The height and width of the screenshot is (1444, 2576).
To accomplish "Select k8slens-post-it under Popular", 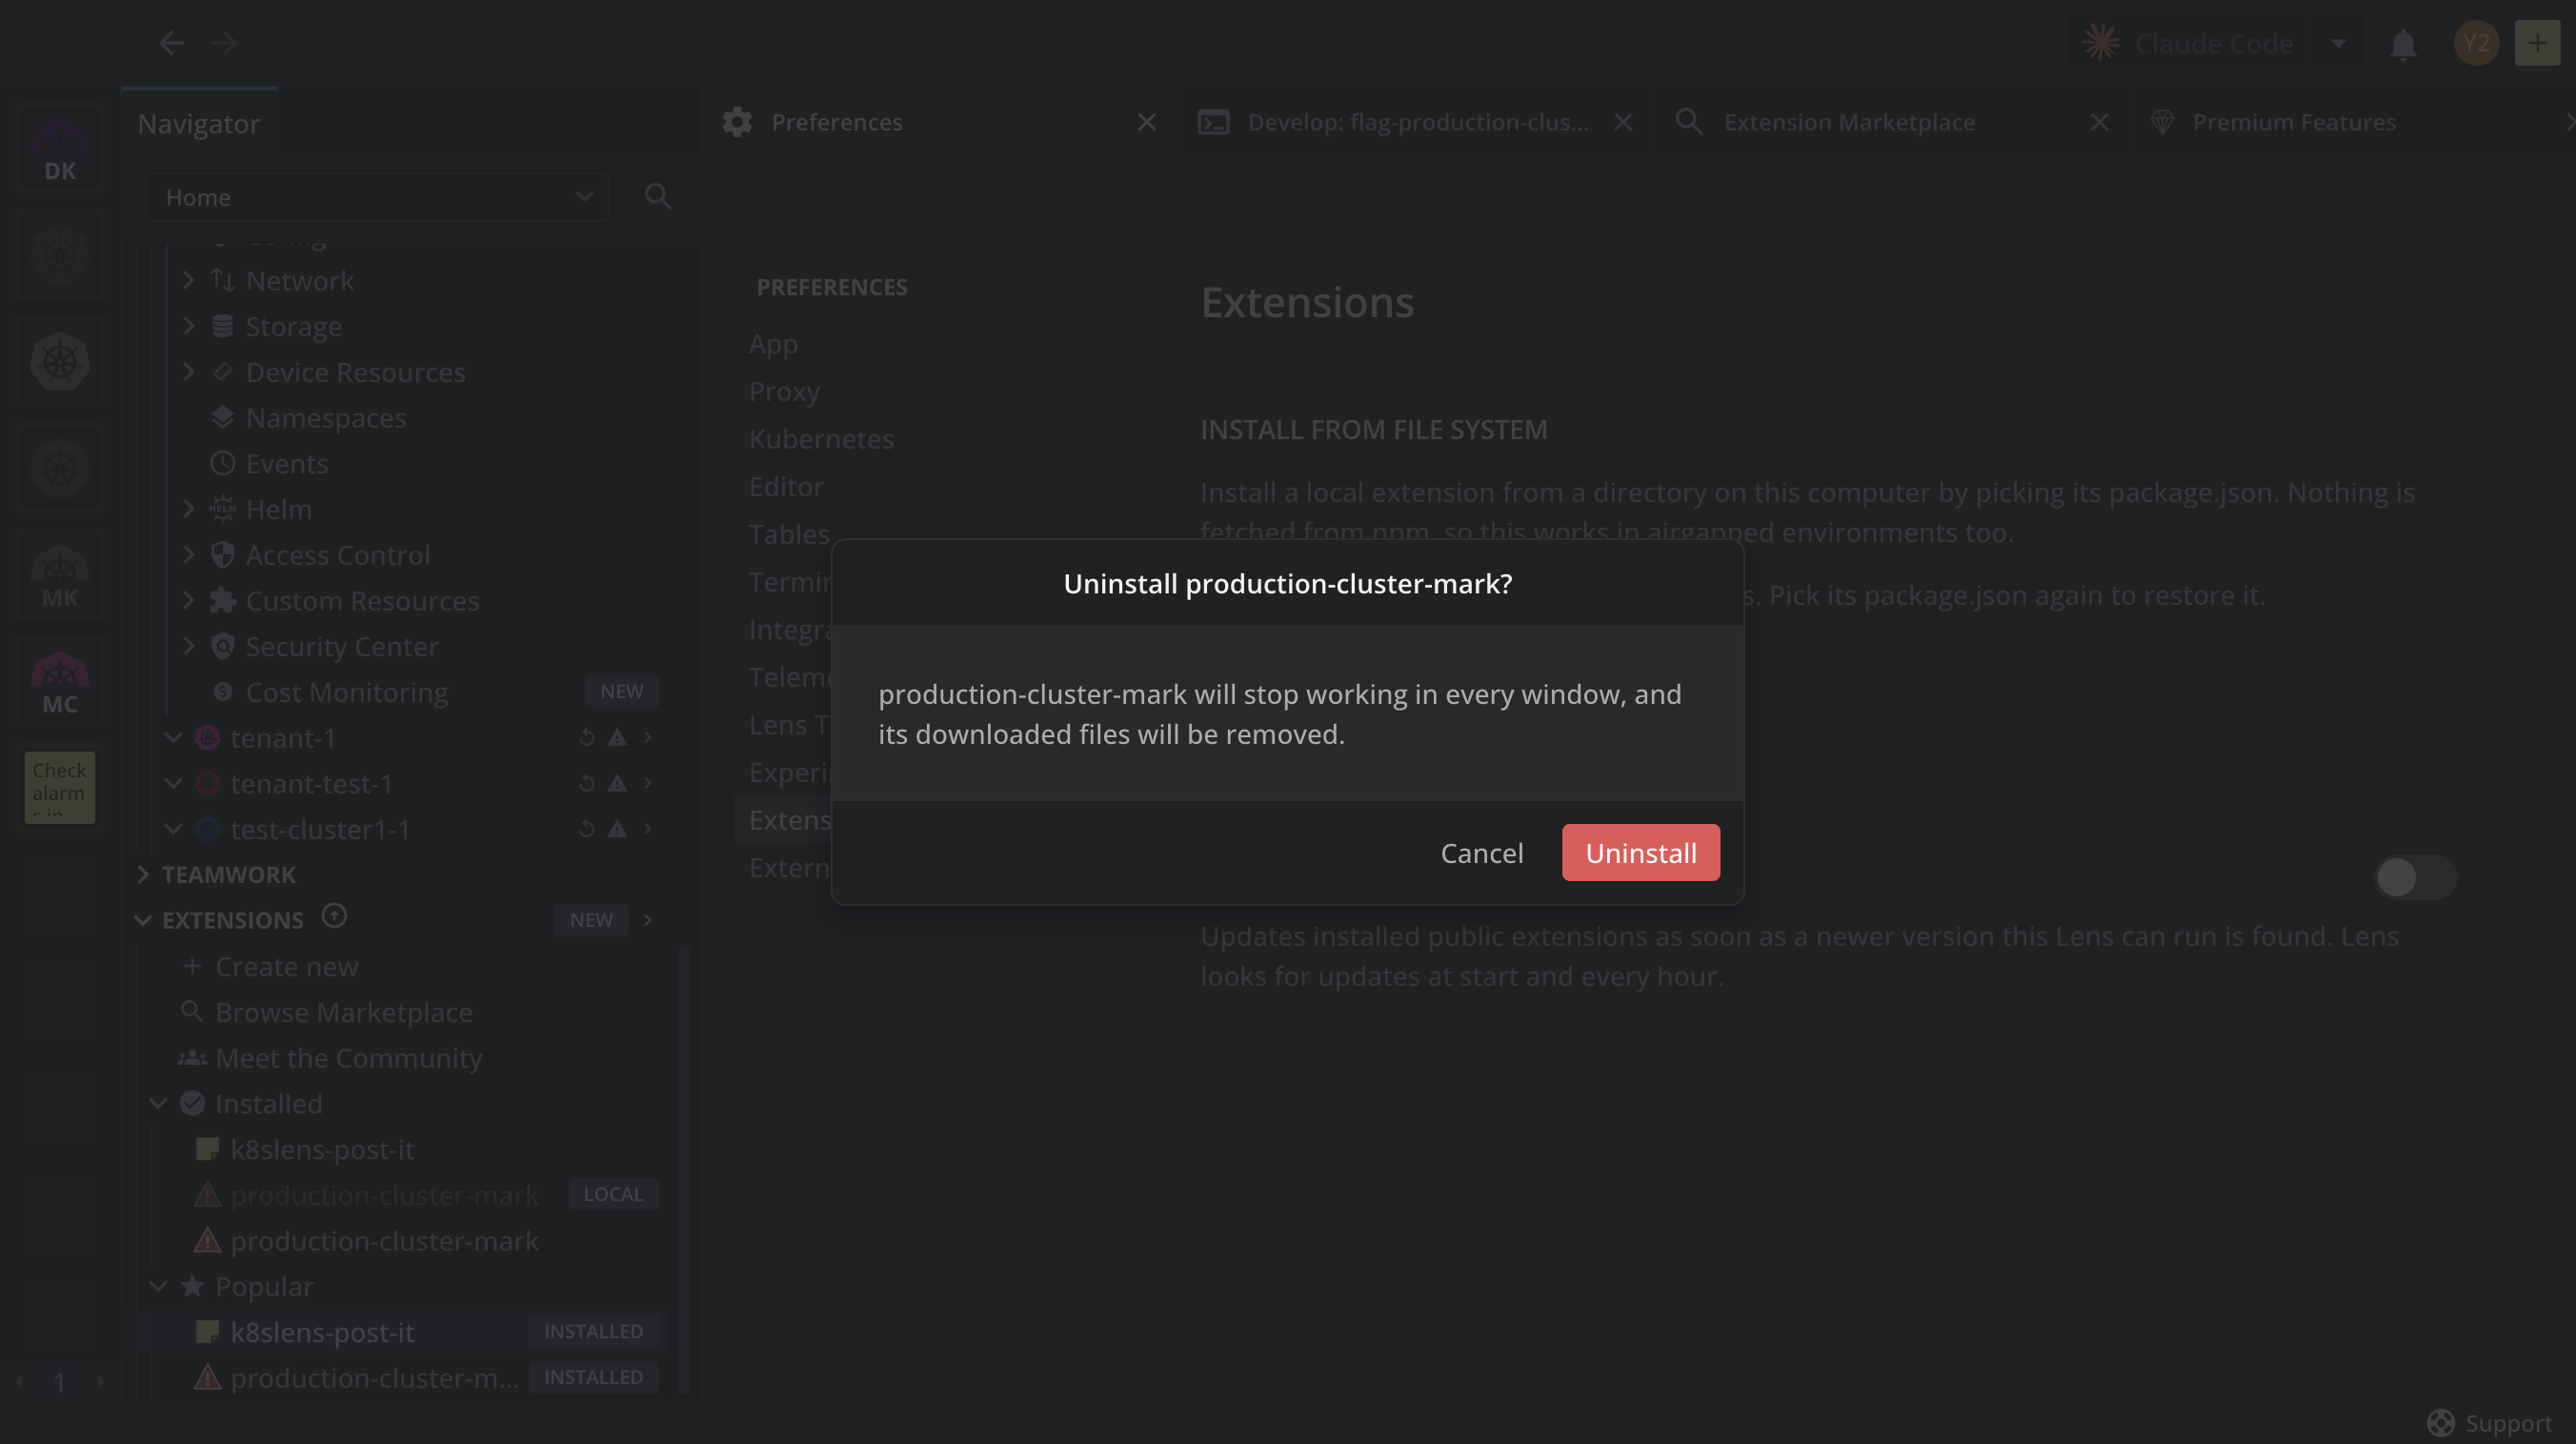I will (322, 1332).
